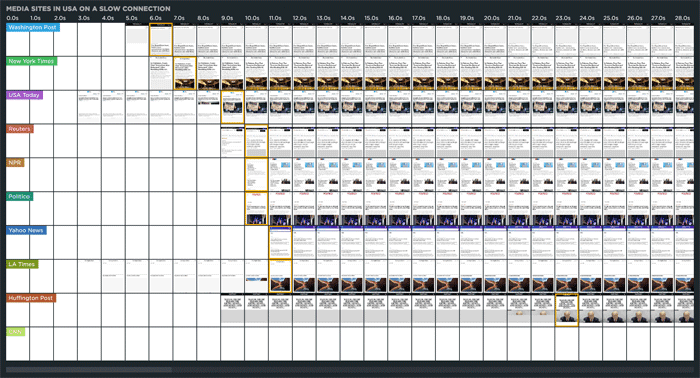Click the 15.0s timeline marker

coord(371,18)
